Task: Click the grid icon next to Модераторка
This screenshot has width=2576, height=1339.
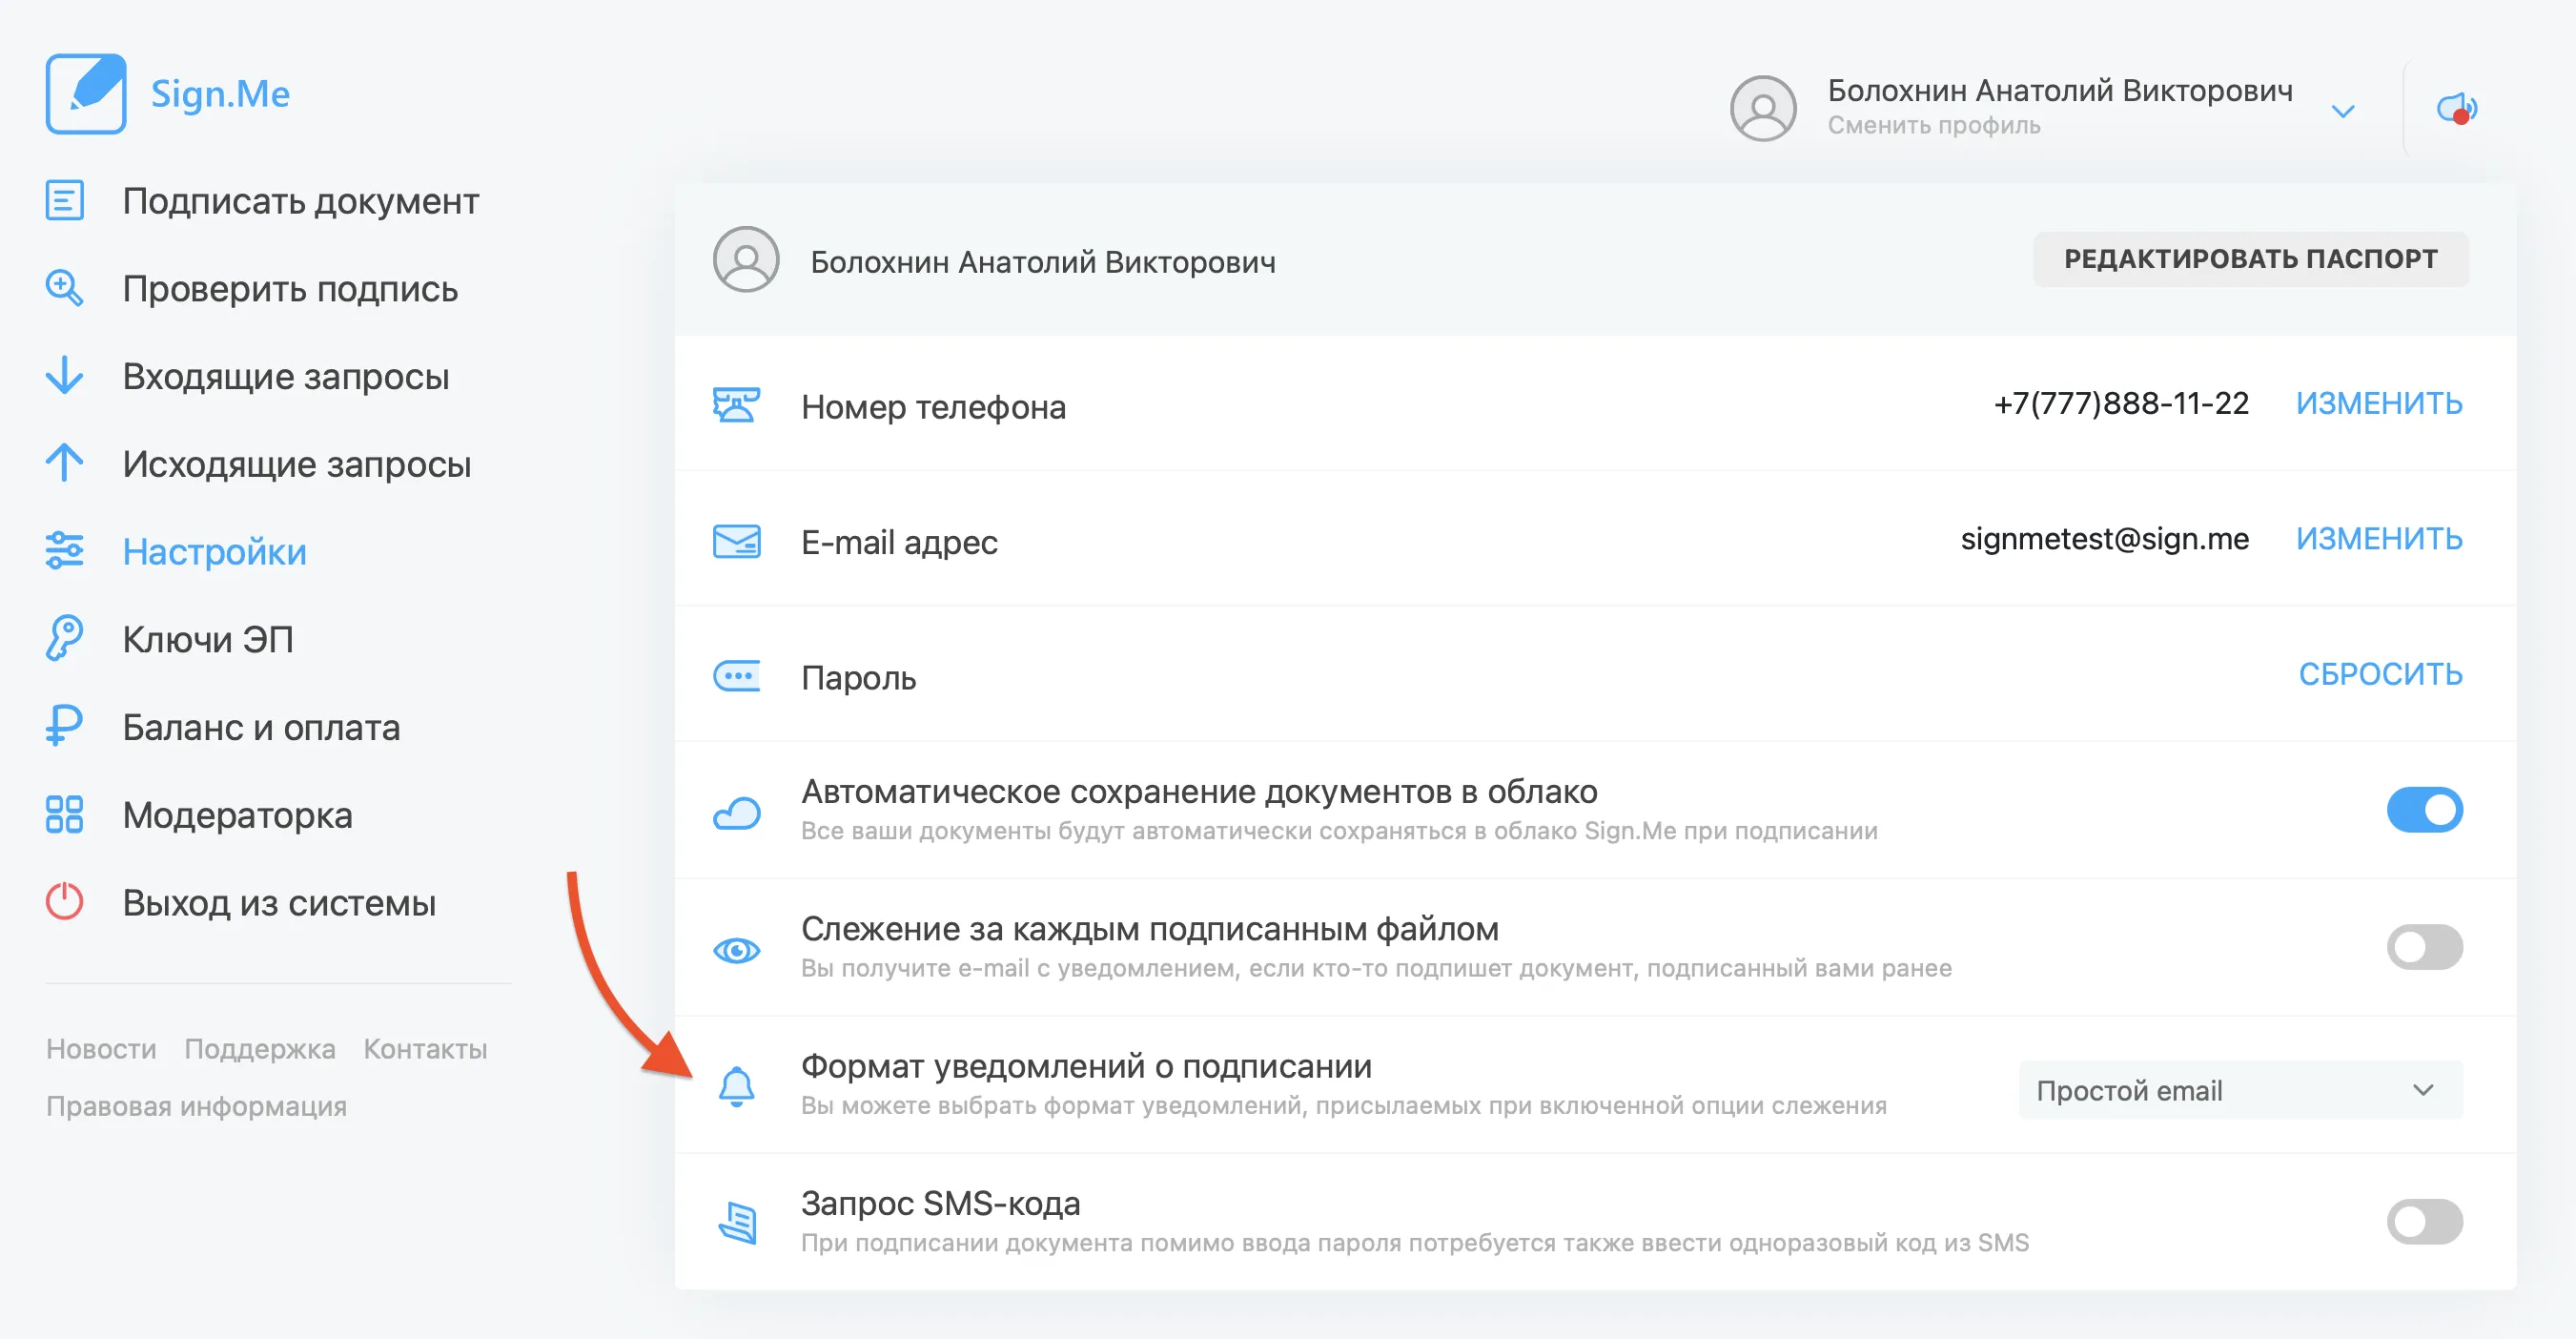Action: coord(65,814)
